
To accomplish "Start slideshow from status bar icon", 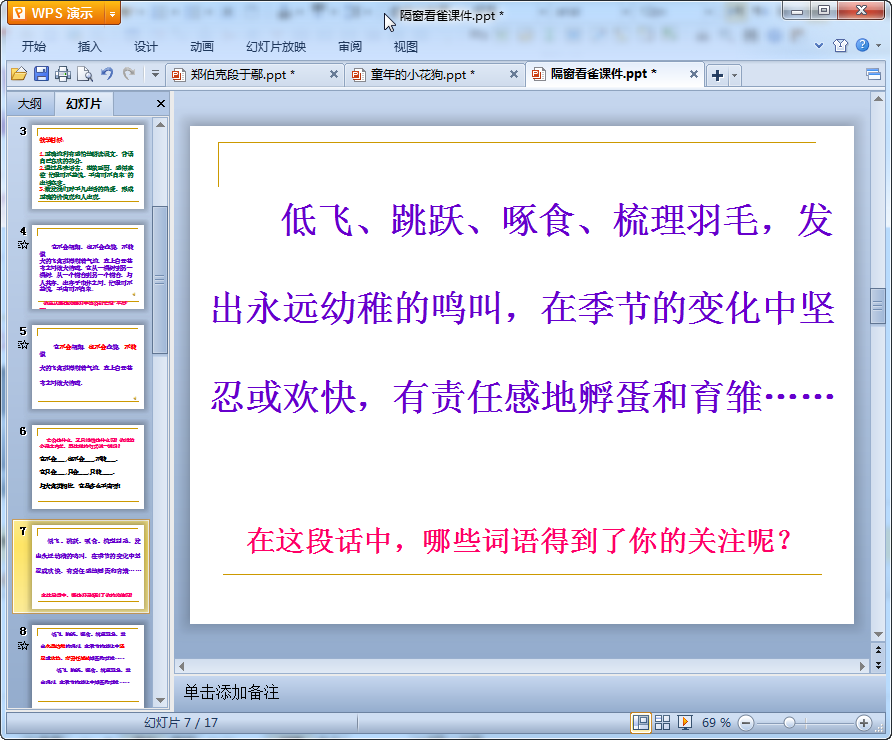I will tap(685, 723).
